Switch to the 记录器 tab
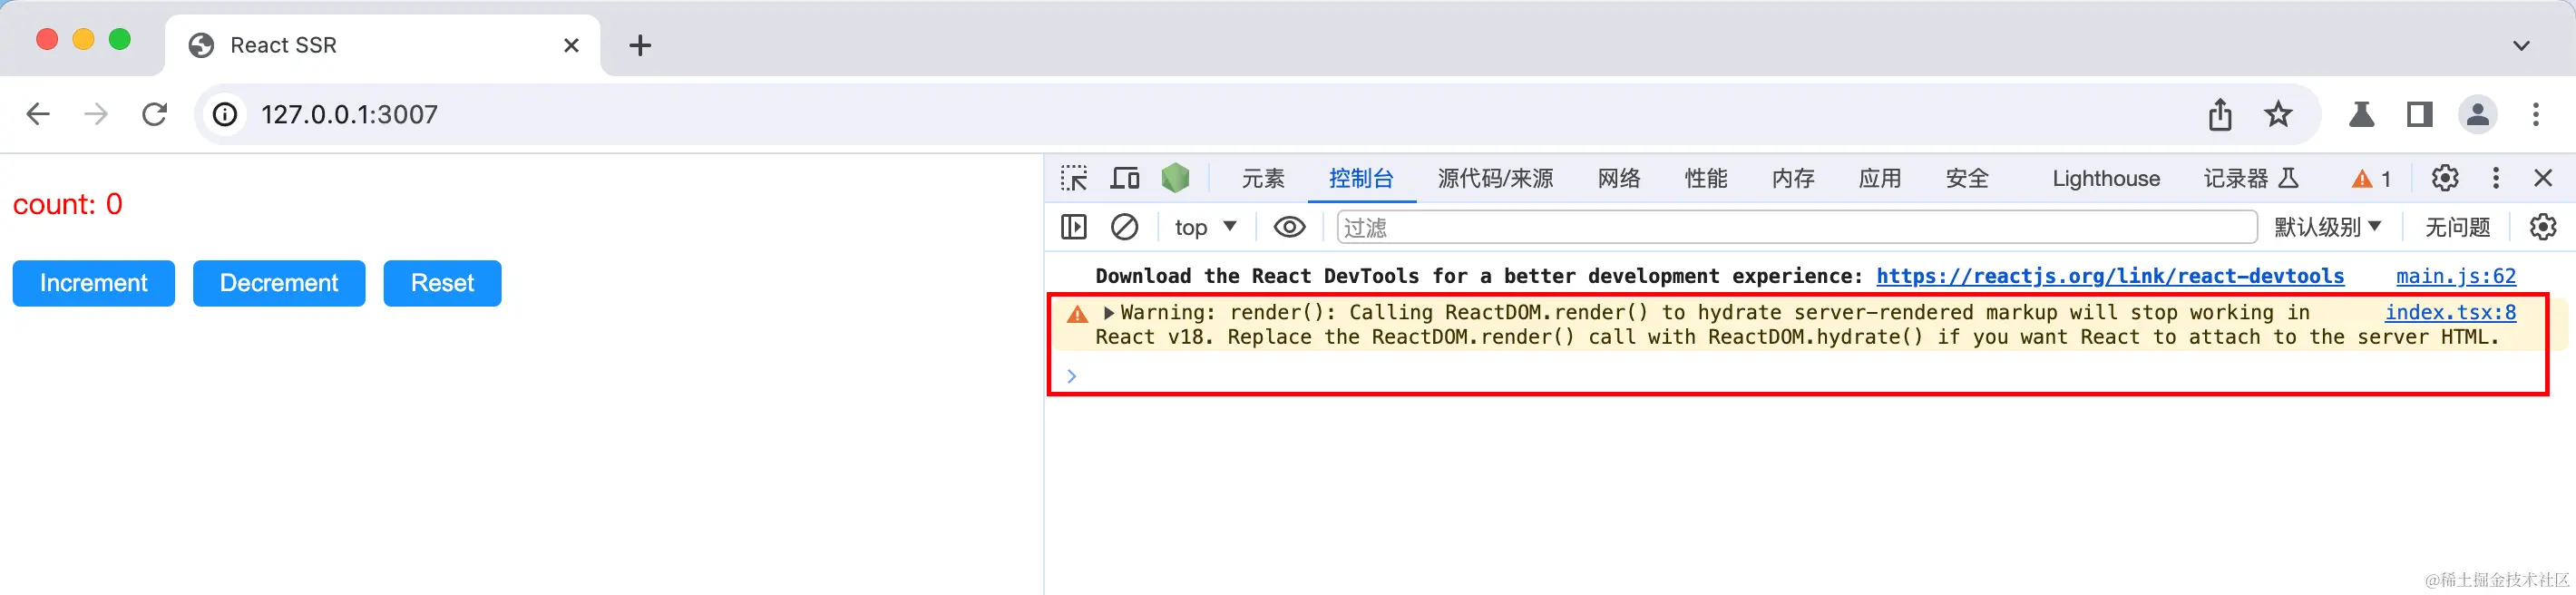 (x=2251, y=178)
